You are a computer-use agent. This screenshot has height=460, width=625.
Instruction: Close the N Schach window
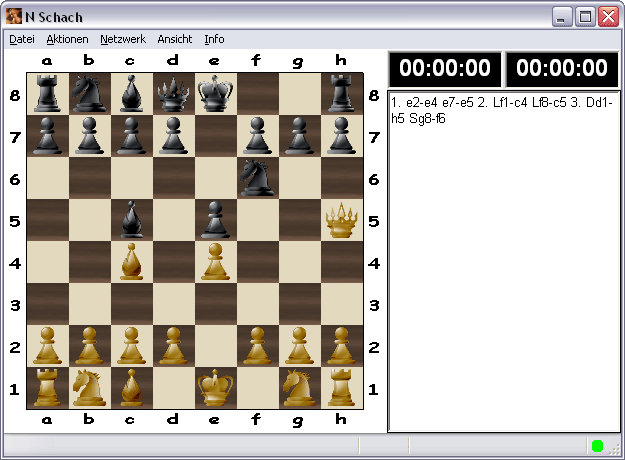pos(608,17)
